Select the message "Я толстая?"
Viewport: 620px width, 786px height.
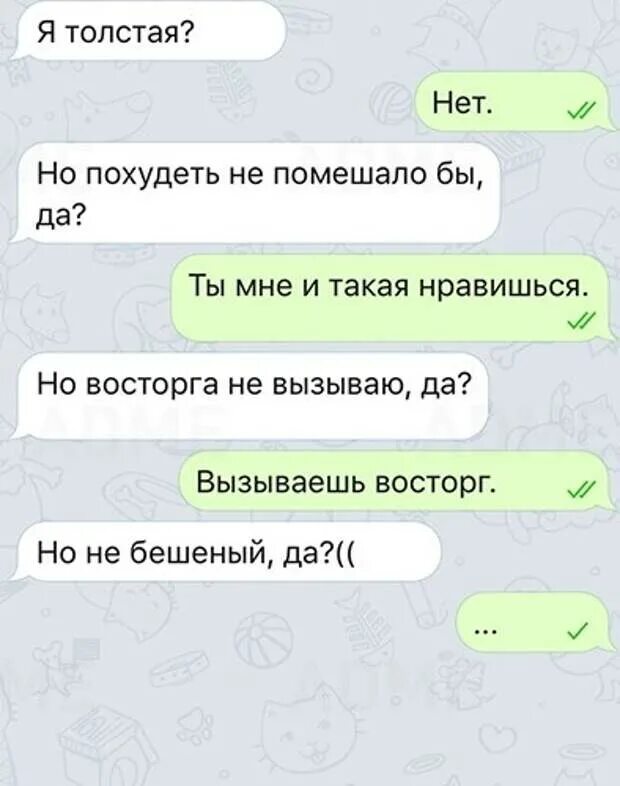click(149, 32)
